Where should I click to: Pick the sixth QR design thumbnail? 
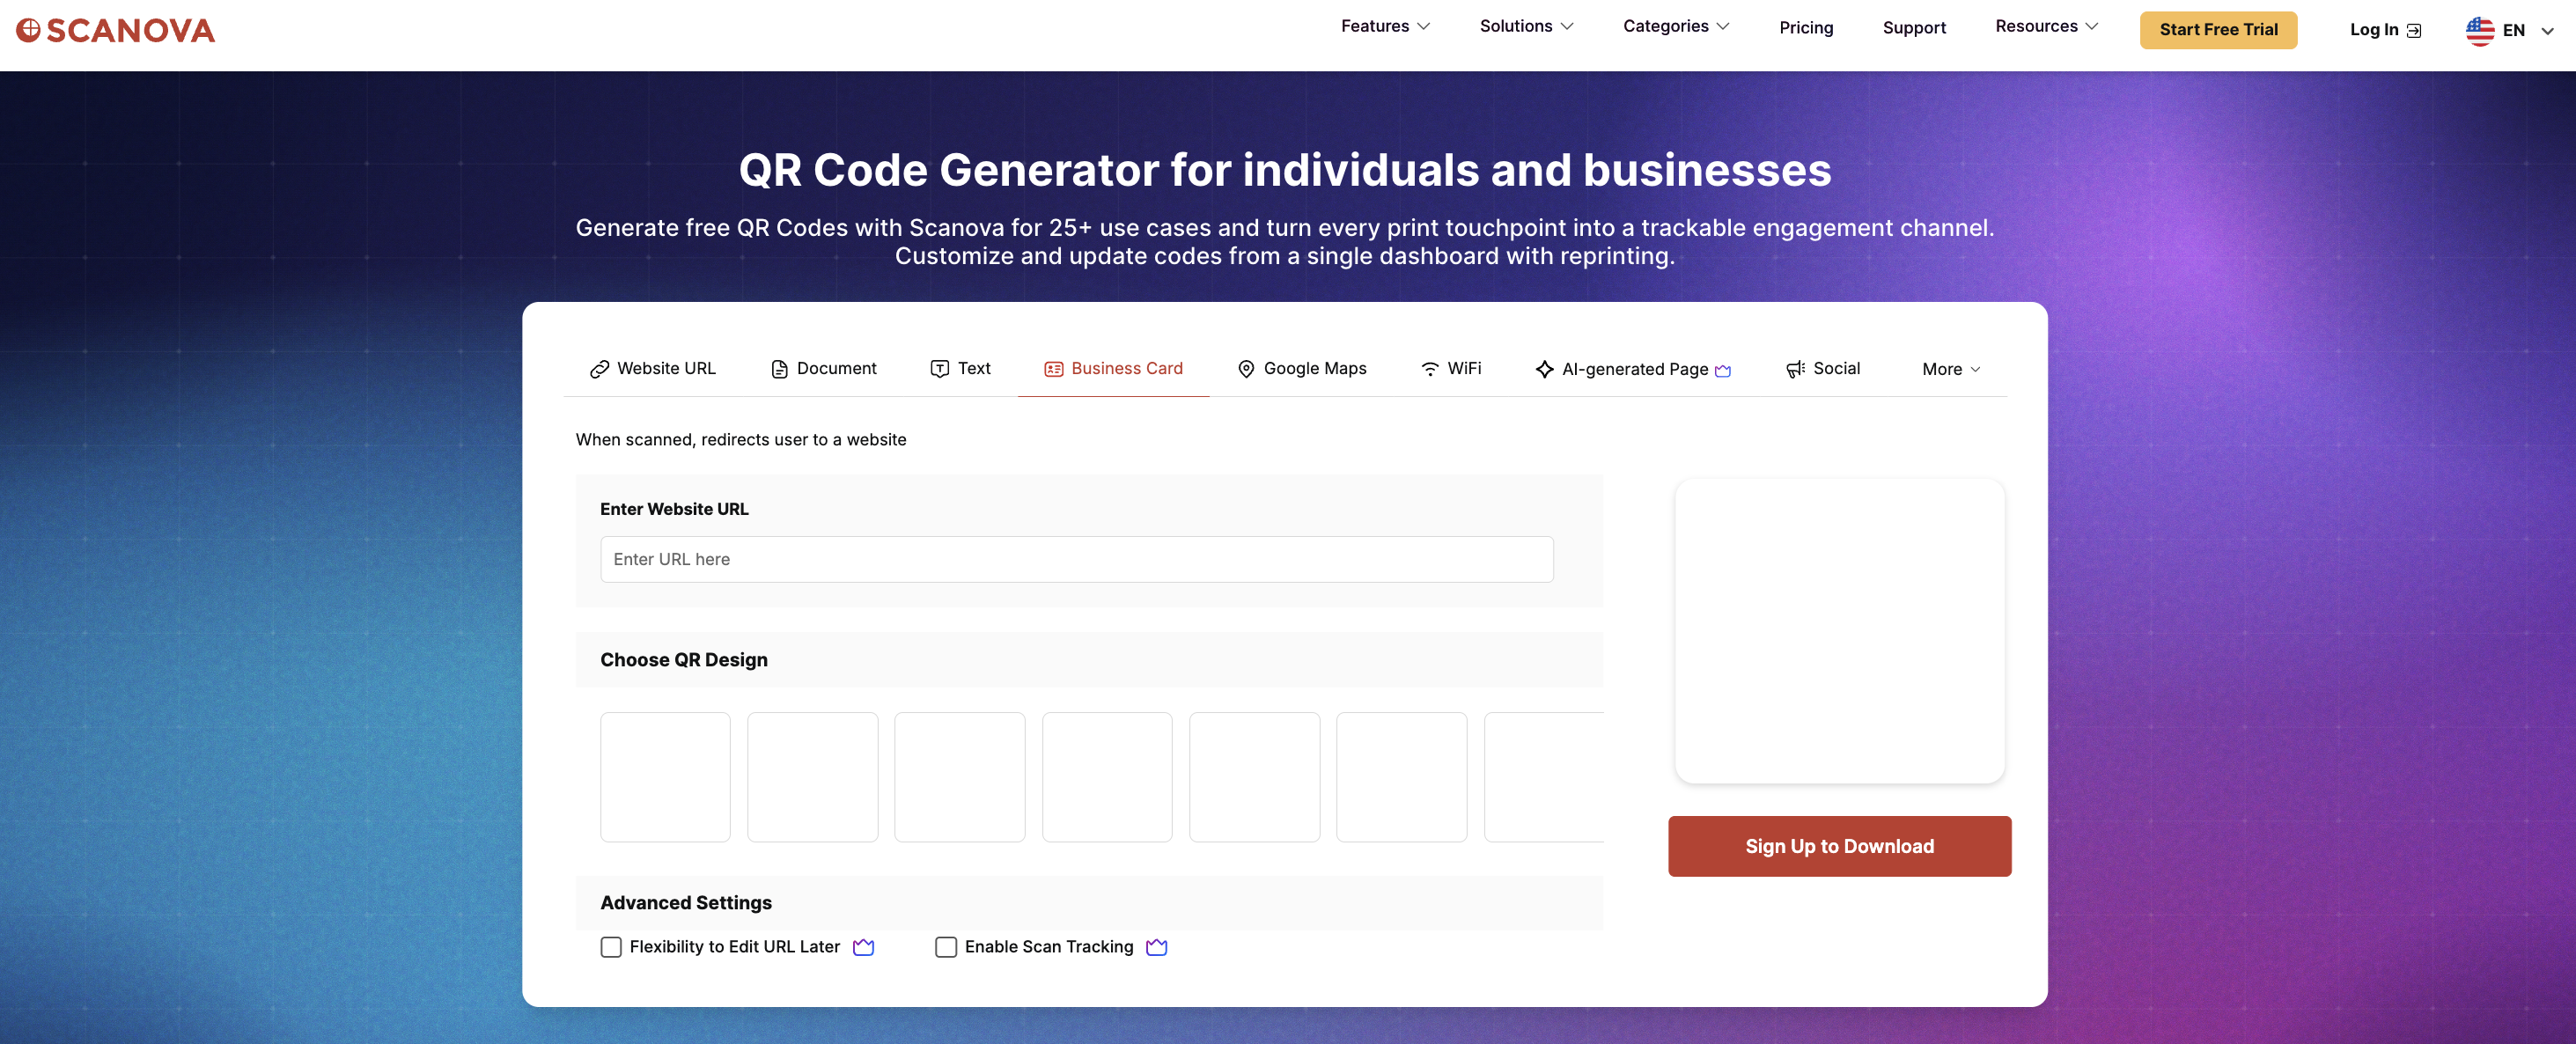click(1401, 777)
